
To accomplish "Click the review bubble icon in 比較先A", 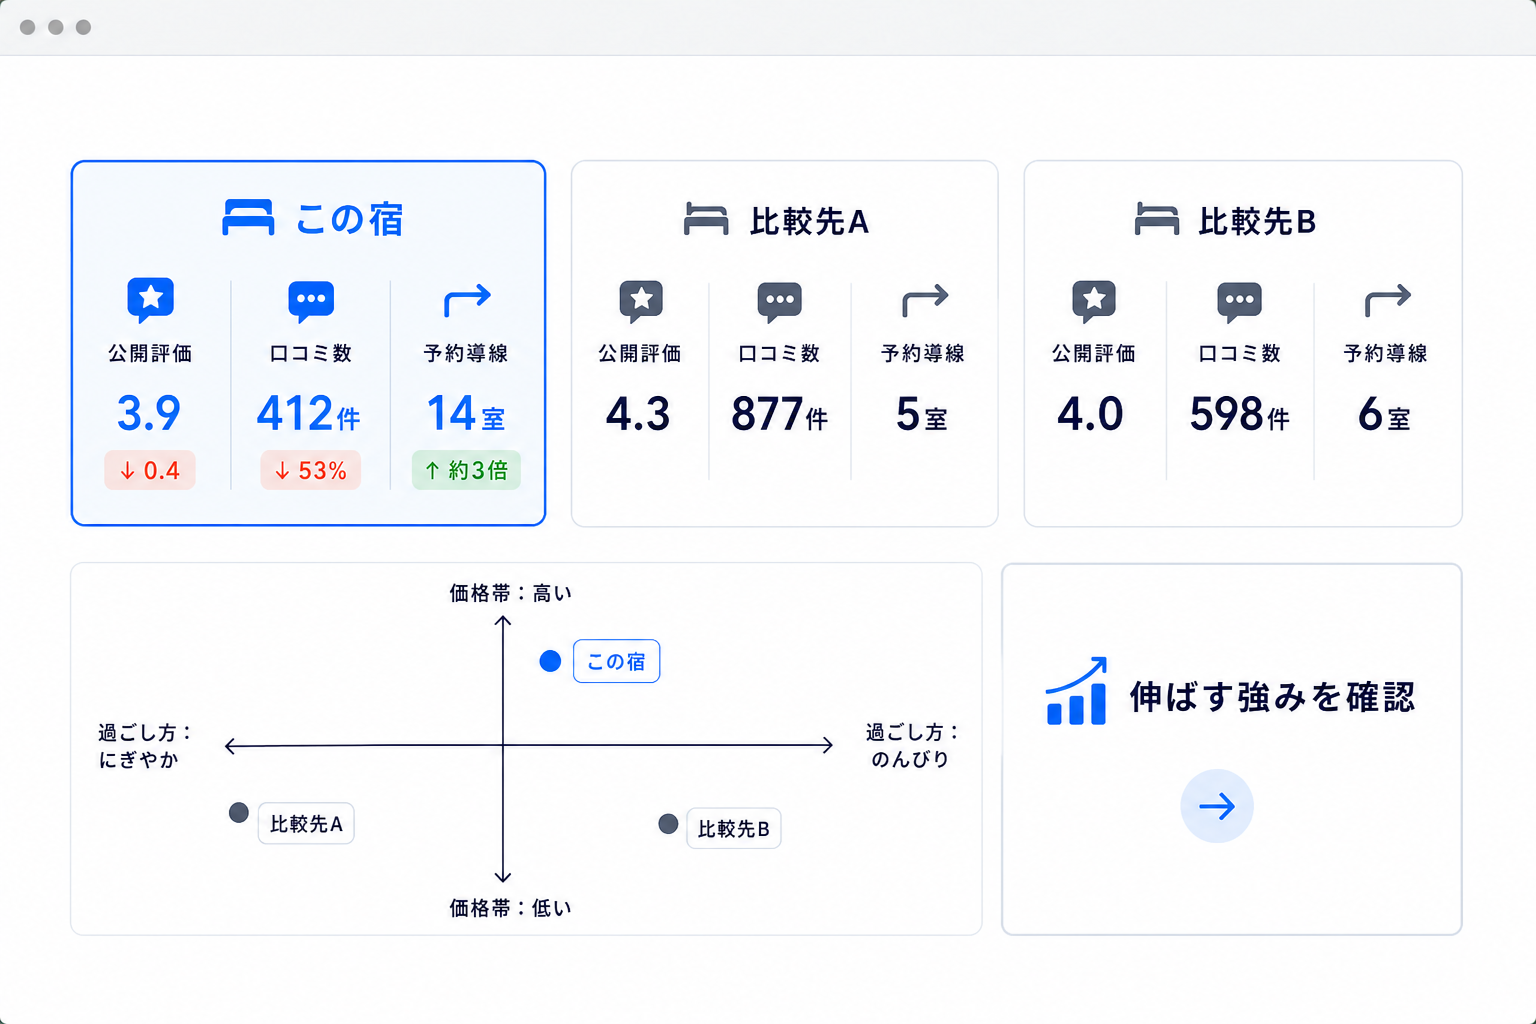I will coord(780,302).
